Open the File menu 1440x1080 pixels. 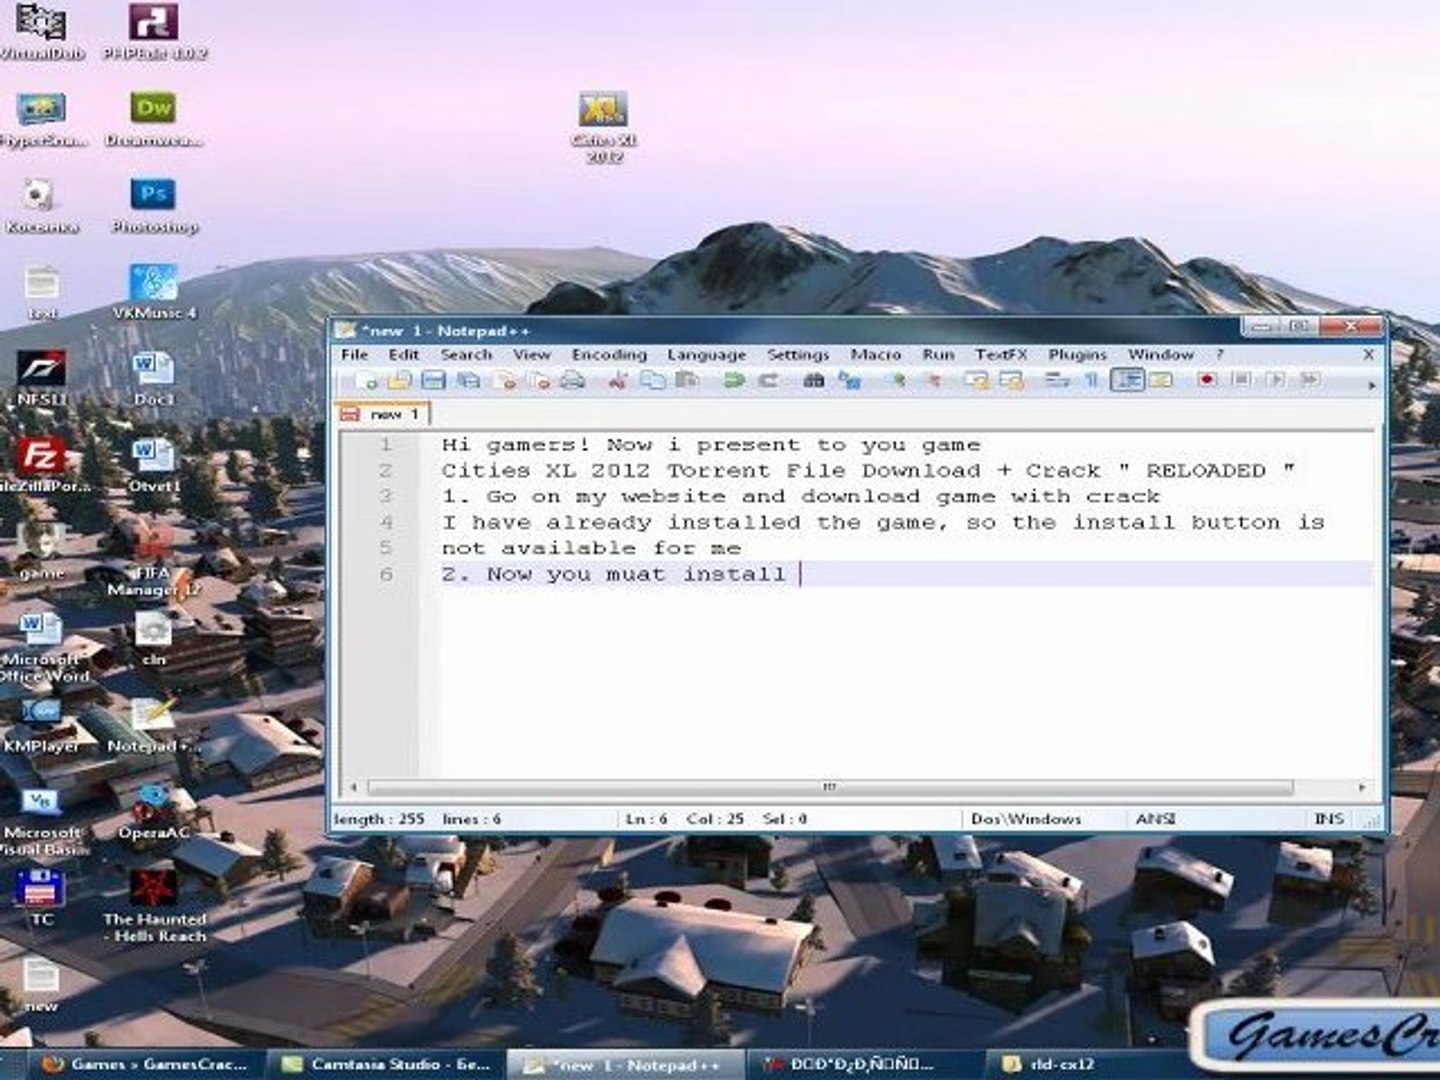[x=354, y=355]
